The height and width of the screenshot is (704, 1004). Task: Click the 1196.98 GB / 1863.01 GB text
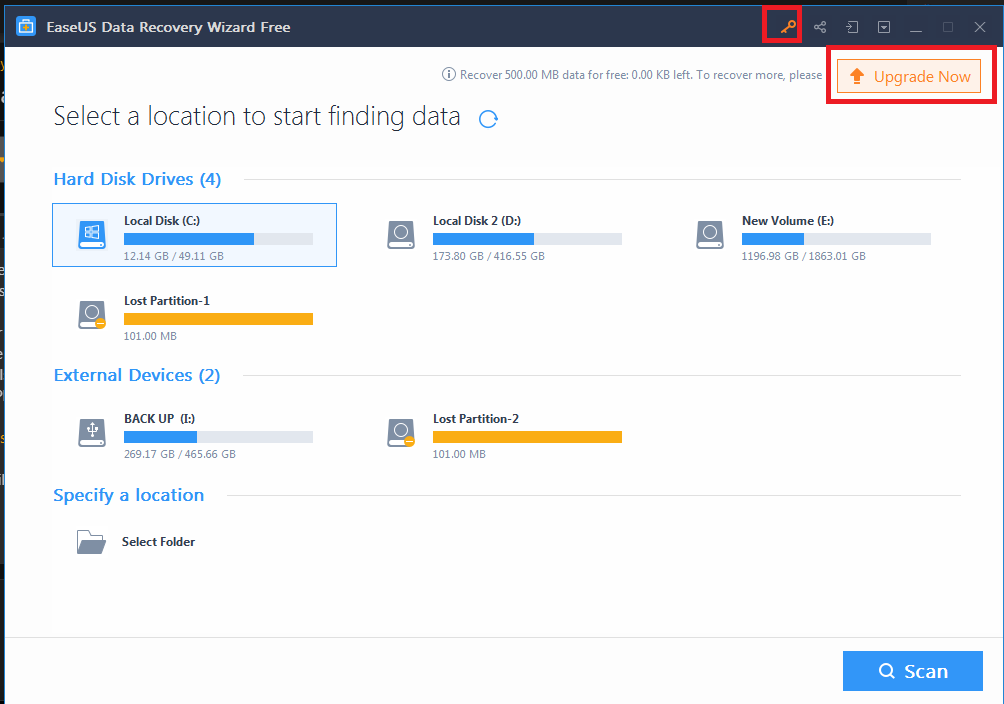[x=804, y=256]
